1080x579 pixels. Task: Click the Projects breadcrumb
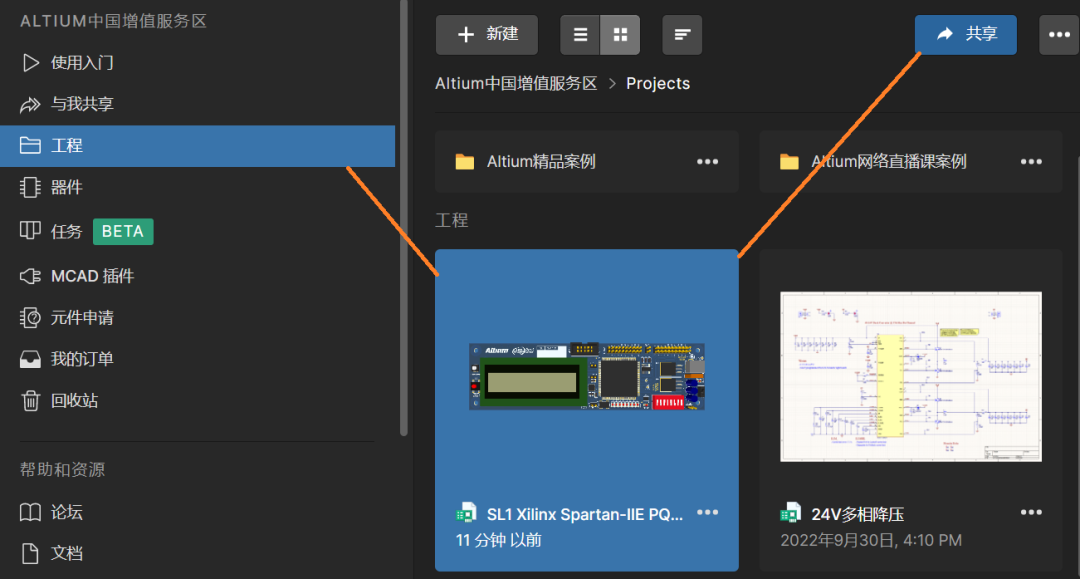tap(658, 83)
